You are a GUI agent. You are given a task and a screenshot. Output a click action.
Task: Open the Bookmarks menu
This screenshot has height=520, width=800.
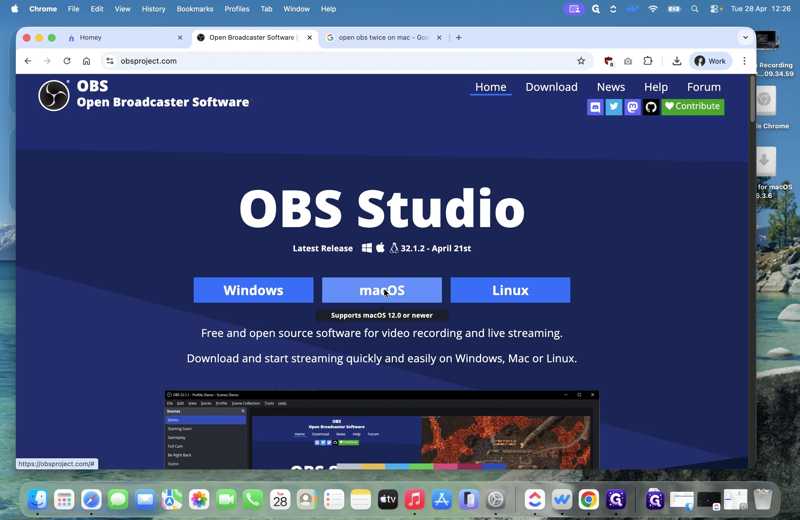coord(195,9)
